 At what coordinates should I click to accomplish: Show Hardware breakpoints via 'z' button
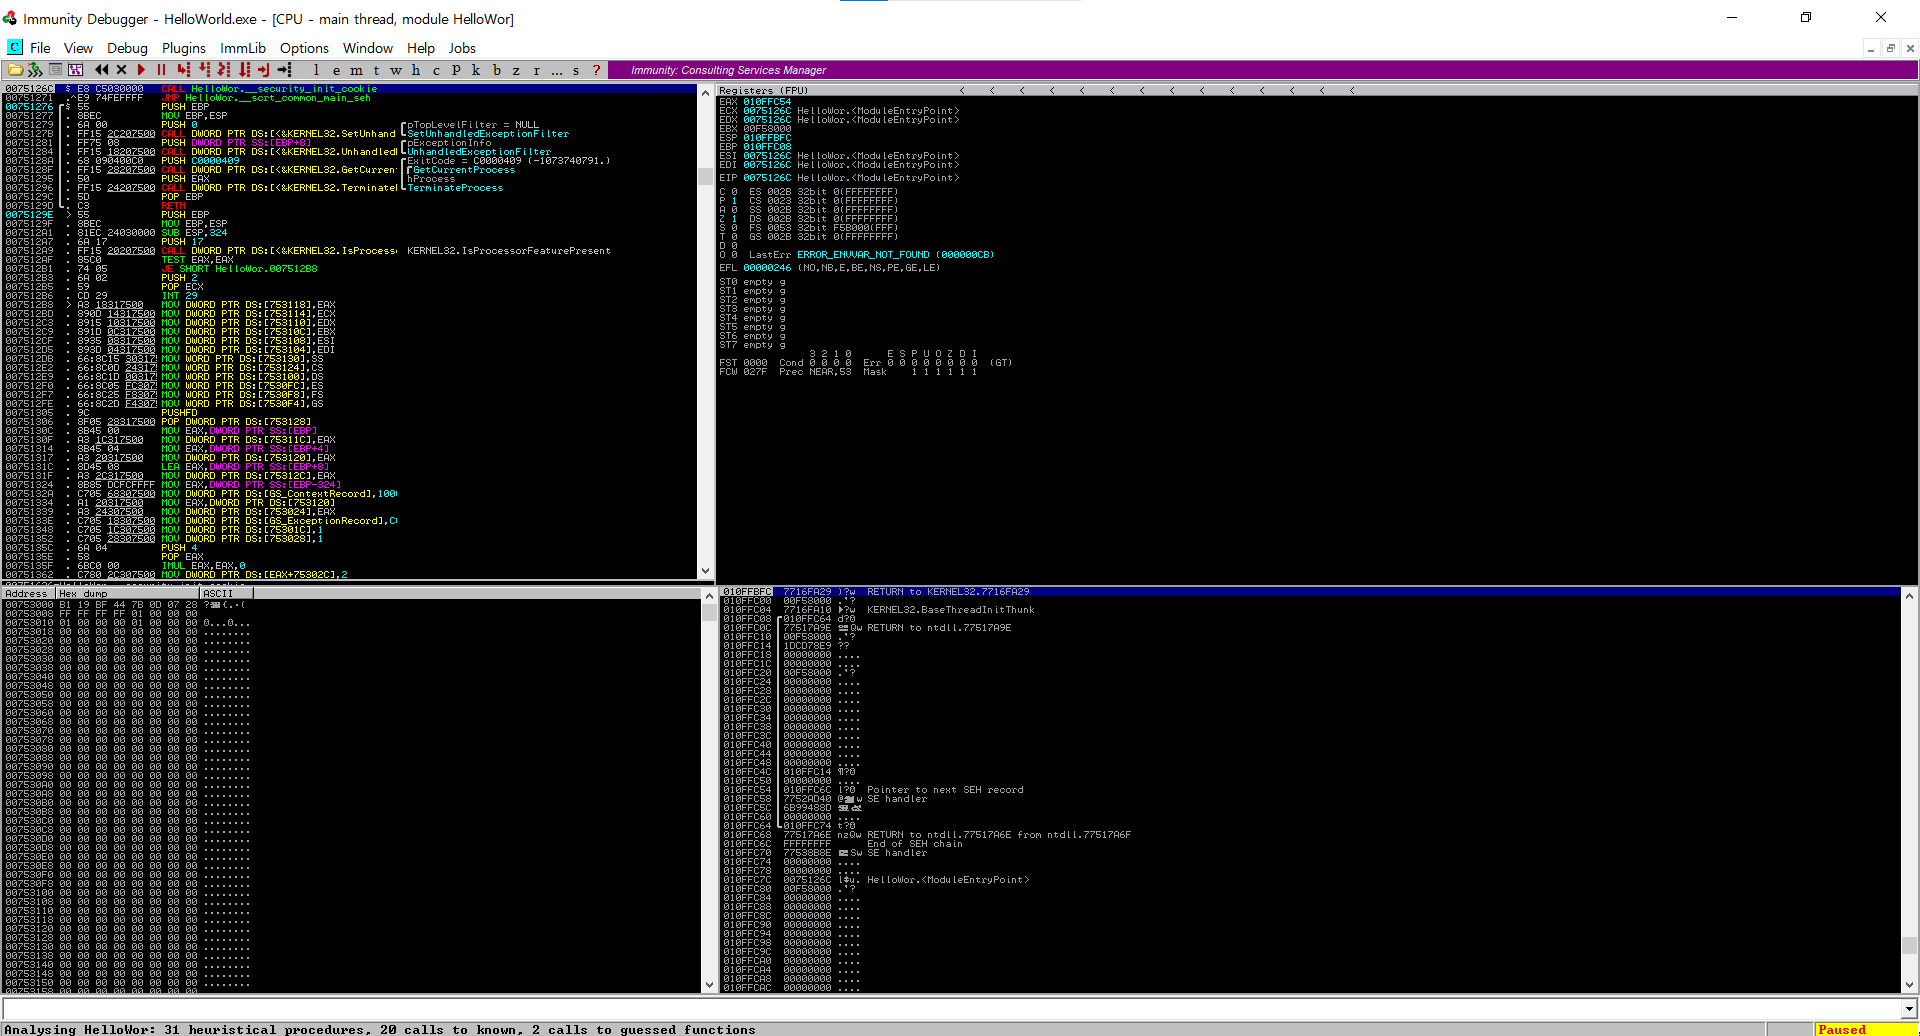click(x=516, y=70)
